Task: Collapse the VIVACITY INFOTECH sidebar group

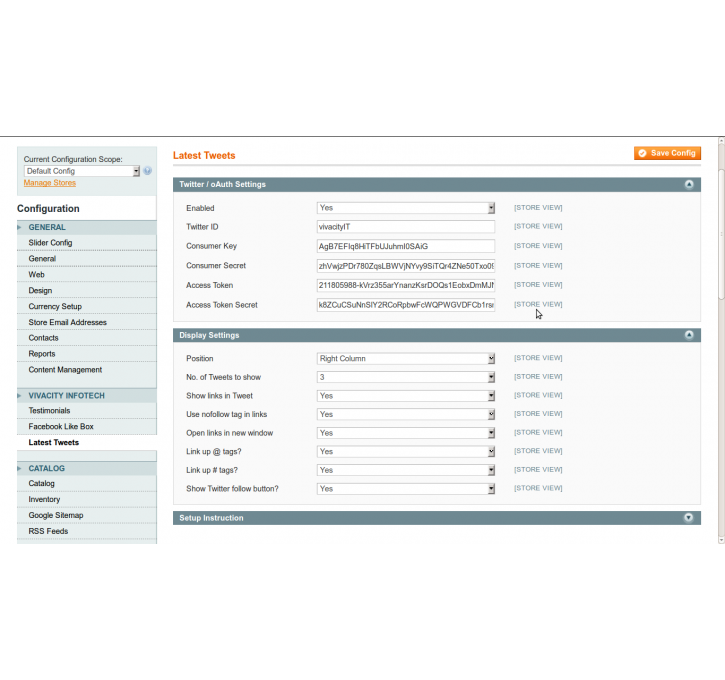Action: pyautogui.click(x=87, y=396)
